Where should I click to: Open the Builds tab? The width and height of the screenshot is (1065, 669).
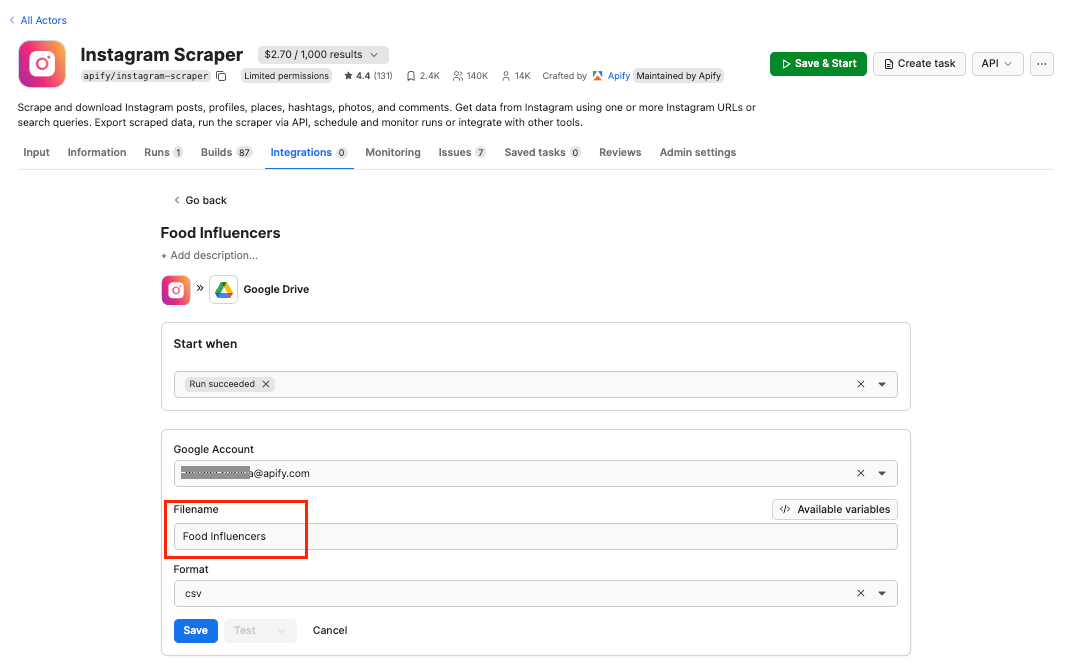pos(219,152)
